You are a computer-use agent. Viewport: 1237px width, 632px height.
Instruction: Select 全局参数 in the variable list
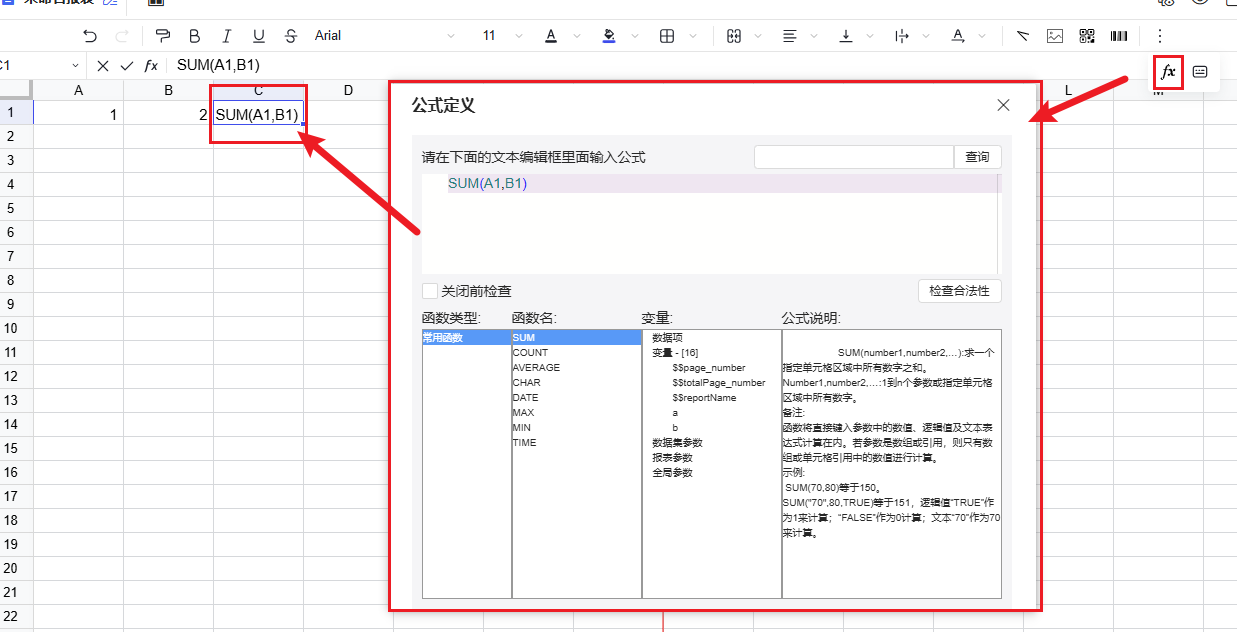point(672,473)
